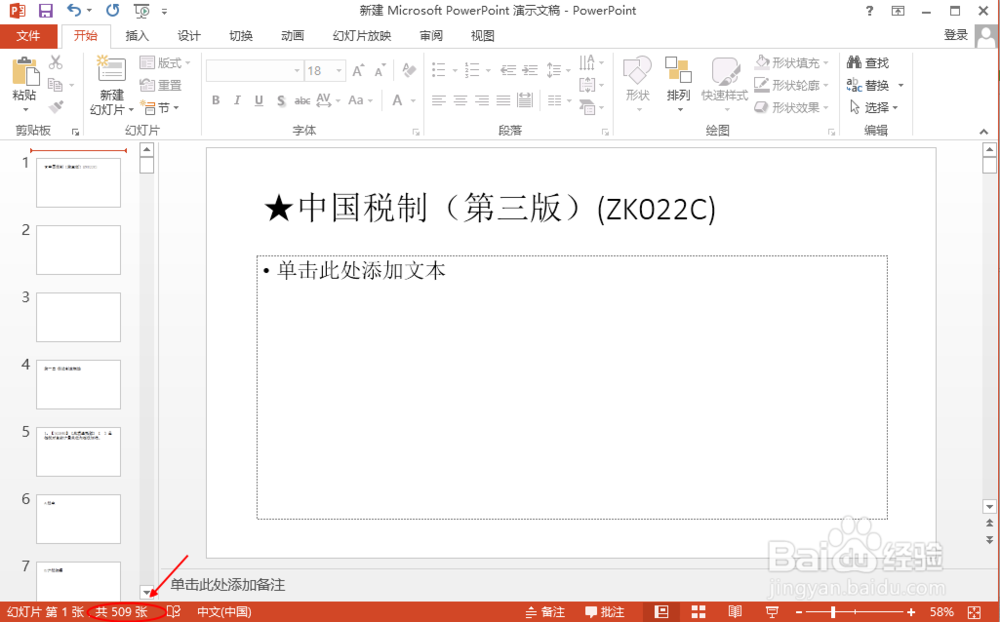The width and height of the screenshot is (1000, 622).
Task: Open 形状效果 shape effects options
Action: pos(791,108)
